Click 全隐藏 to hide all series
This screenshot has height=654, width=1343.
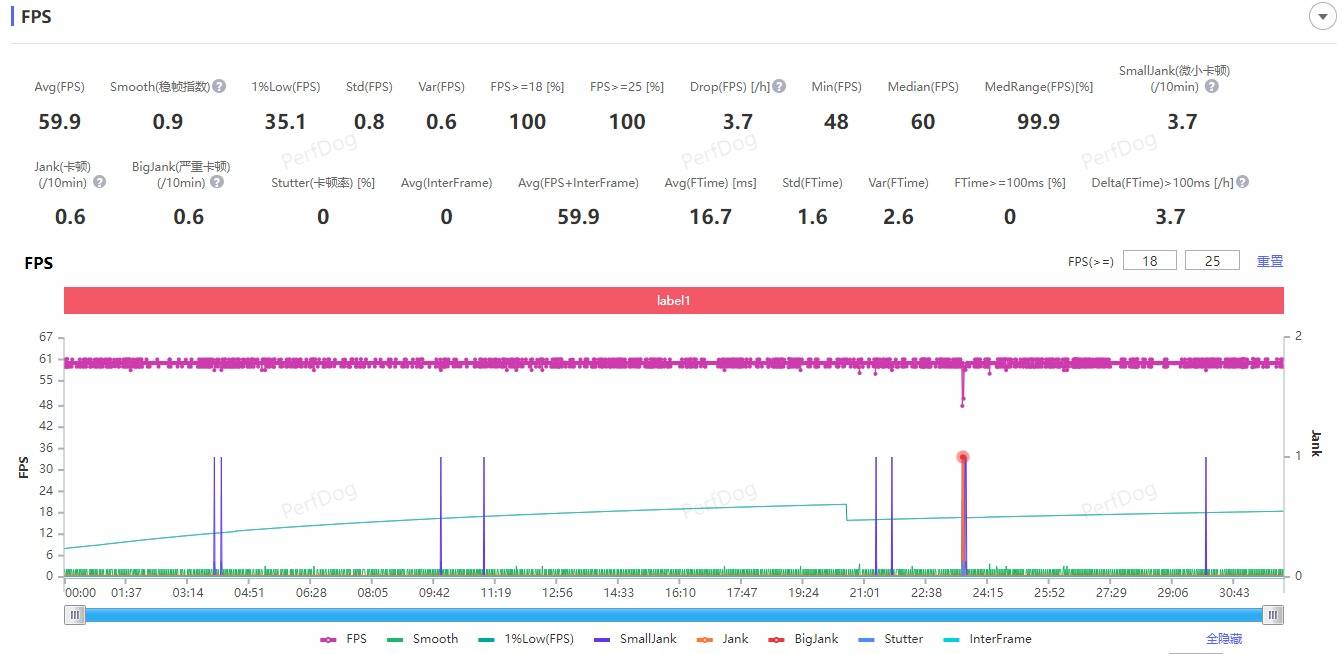(x=1224, y=639)
